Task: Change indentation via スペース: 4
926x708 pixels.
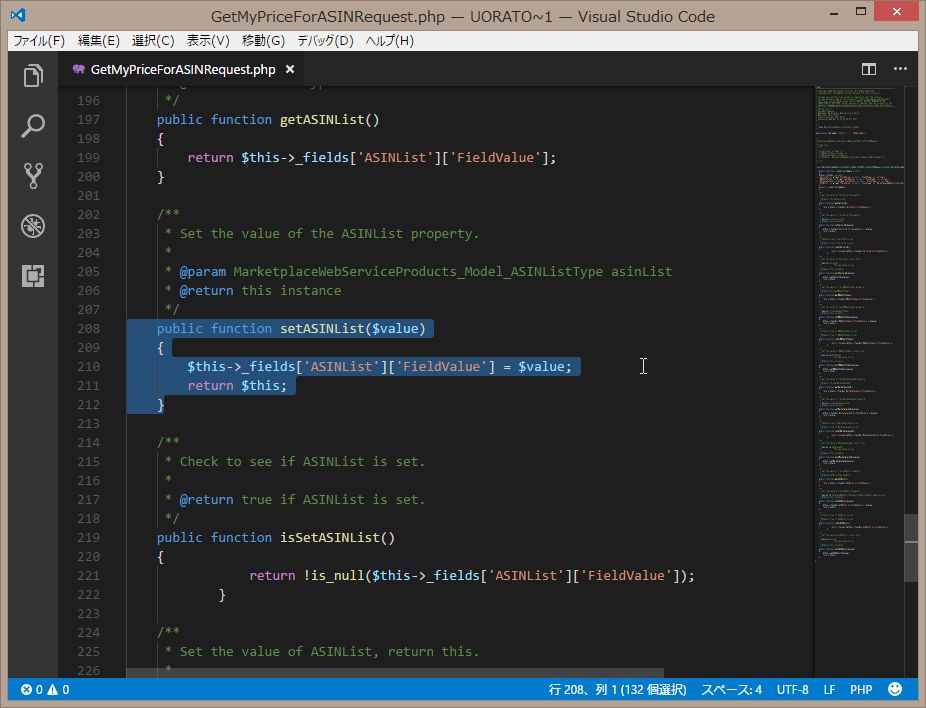Action: [731, 689]
